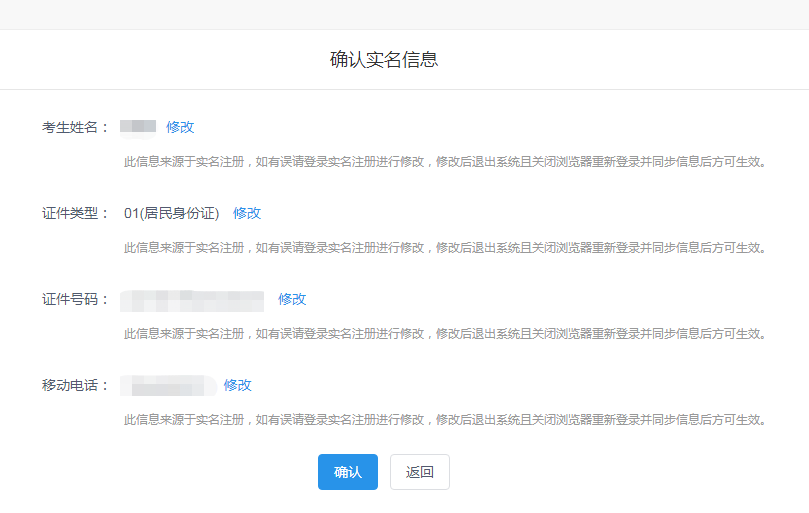Viewport: 809px width, 513px height.
Task: Click 修改 link beside 考生姓名
Action: 180,127
